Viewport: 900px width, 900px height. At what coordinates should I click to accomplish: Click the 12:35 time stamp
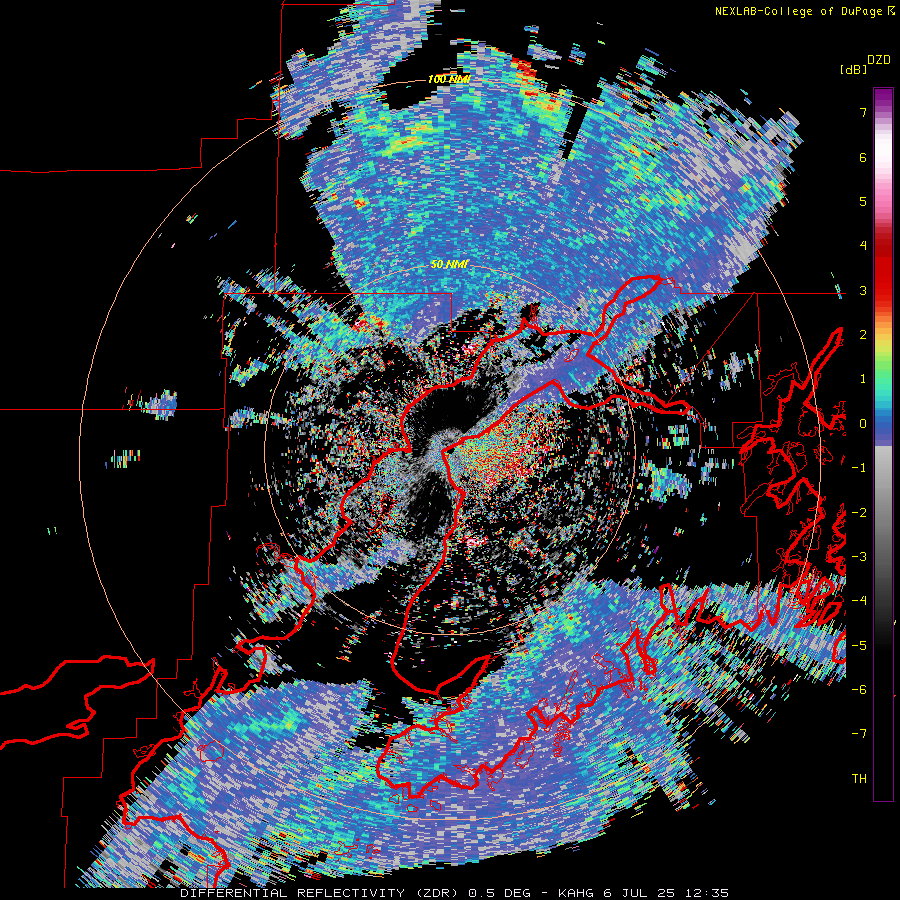(708, 893)
